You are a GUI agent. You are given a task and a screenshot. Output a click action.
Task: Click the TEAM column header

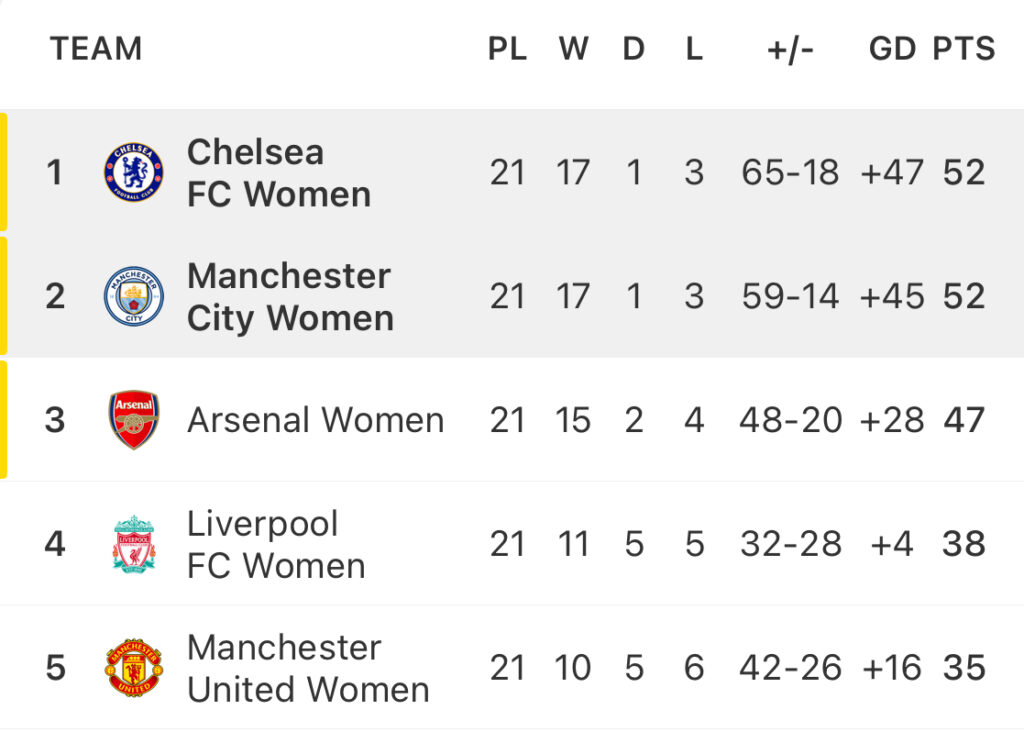pos(96,49)
